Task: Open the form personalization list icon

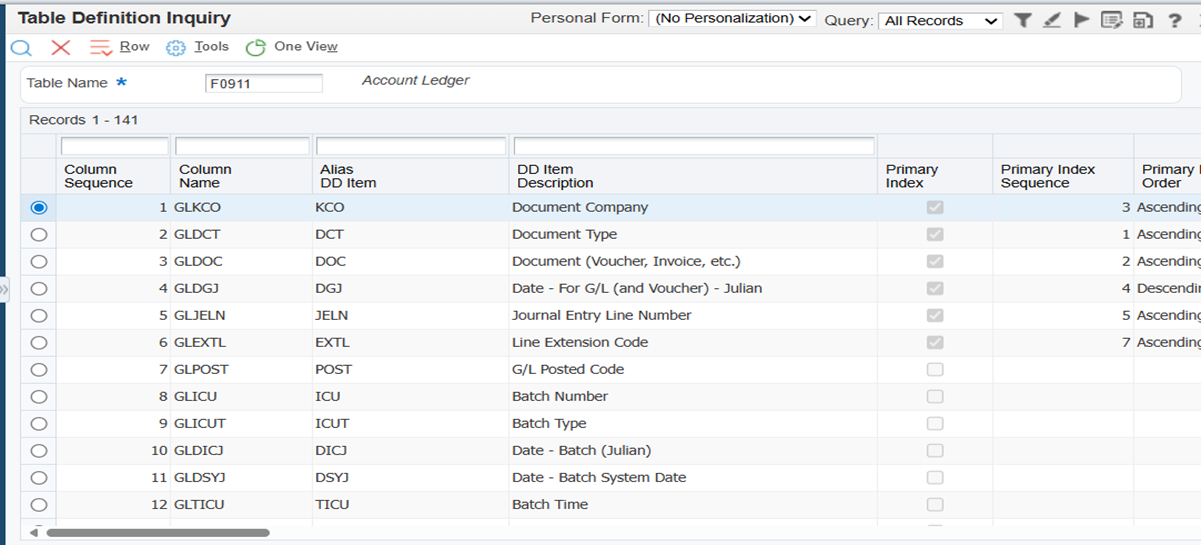Action: coord(1111,20)
